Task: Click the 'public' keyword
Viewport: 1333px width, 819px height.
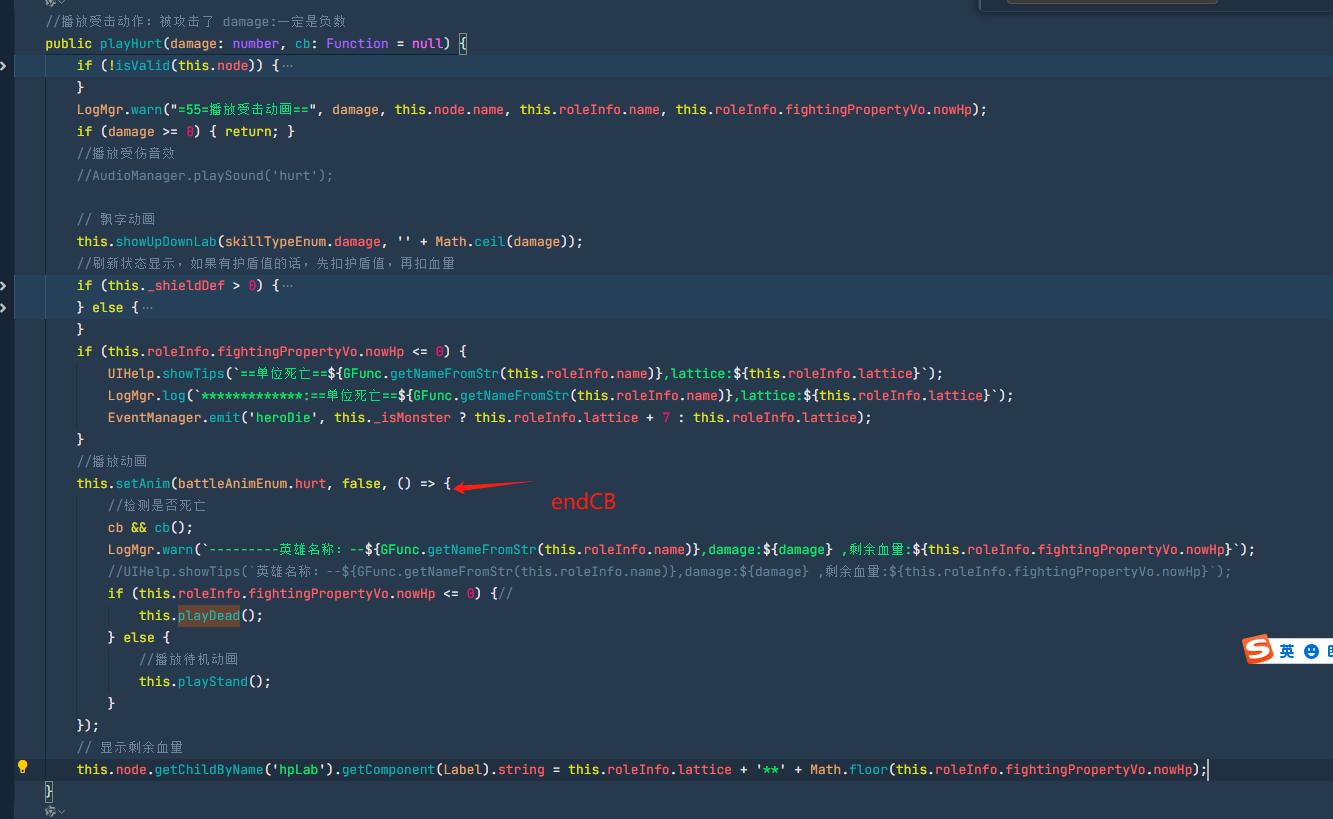Action: click(69, 44)
